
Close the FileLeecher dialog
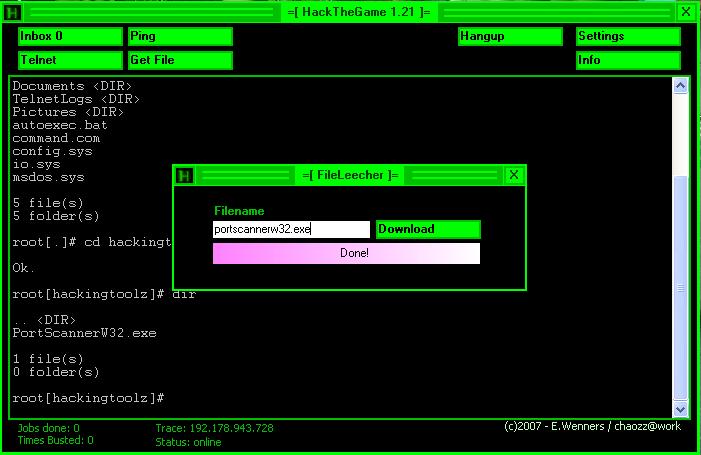tap(514, 175)
